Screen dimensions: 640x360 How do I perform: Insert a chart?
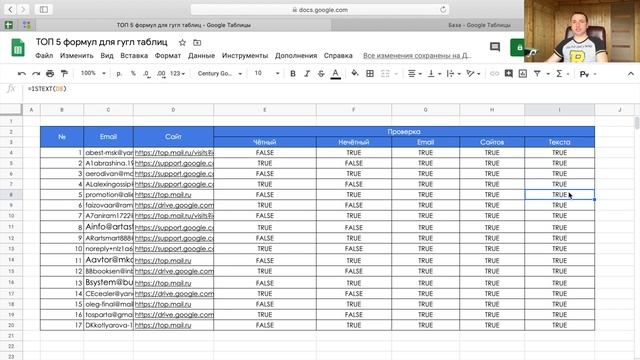pyautogui.click(x=523, y=73)
